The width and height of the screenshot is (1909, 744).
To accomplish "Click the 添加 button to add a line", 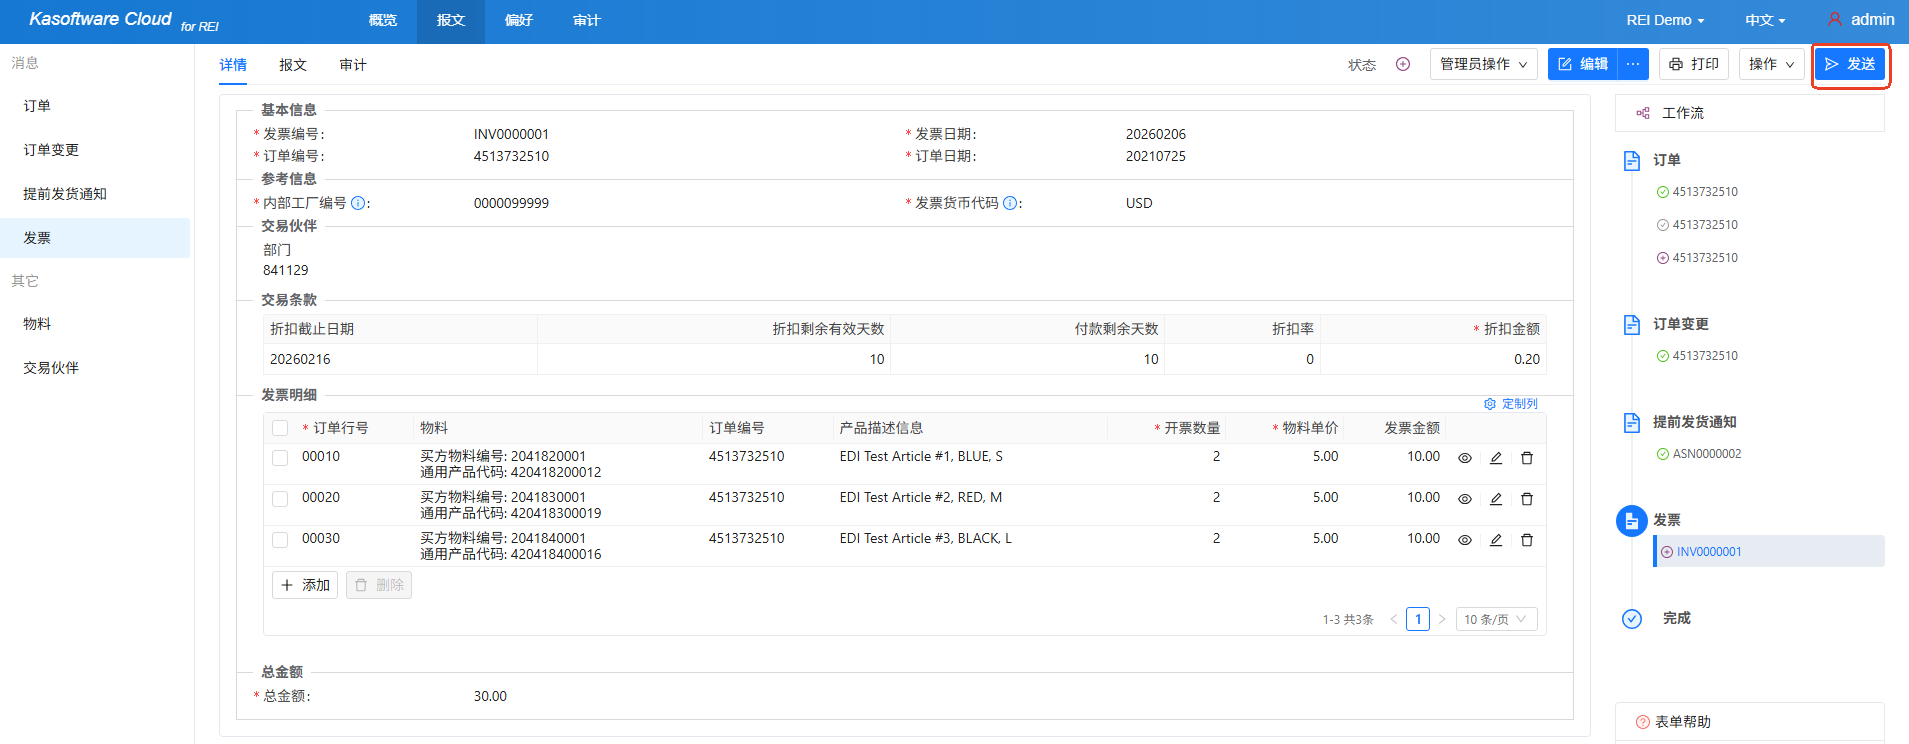I will point(305,585).
